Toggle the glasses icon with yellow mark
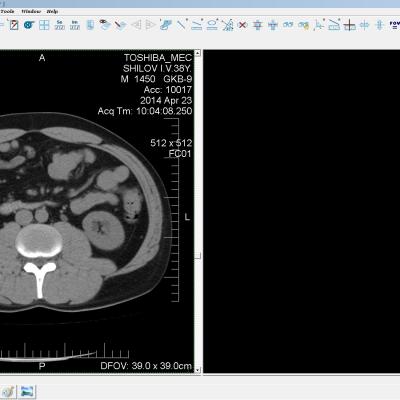 (x=304, y=25)
